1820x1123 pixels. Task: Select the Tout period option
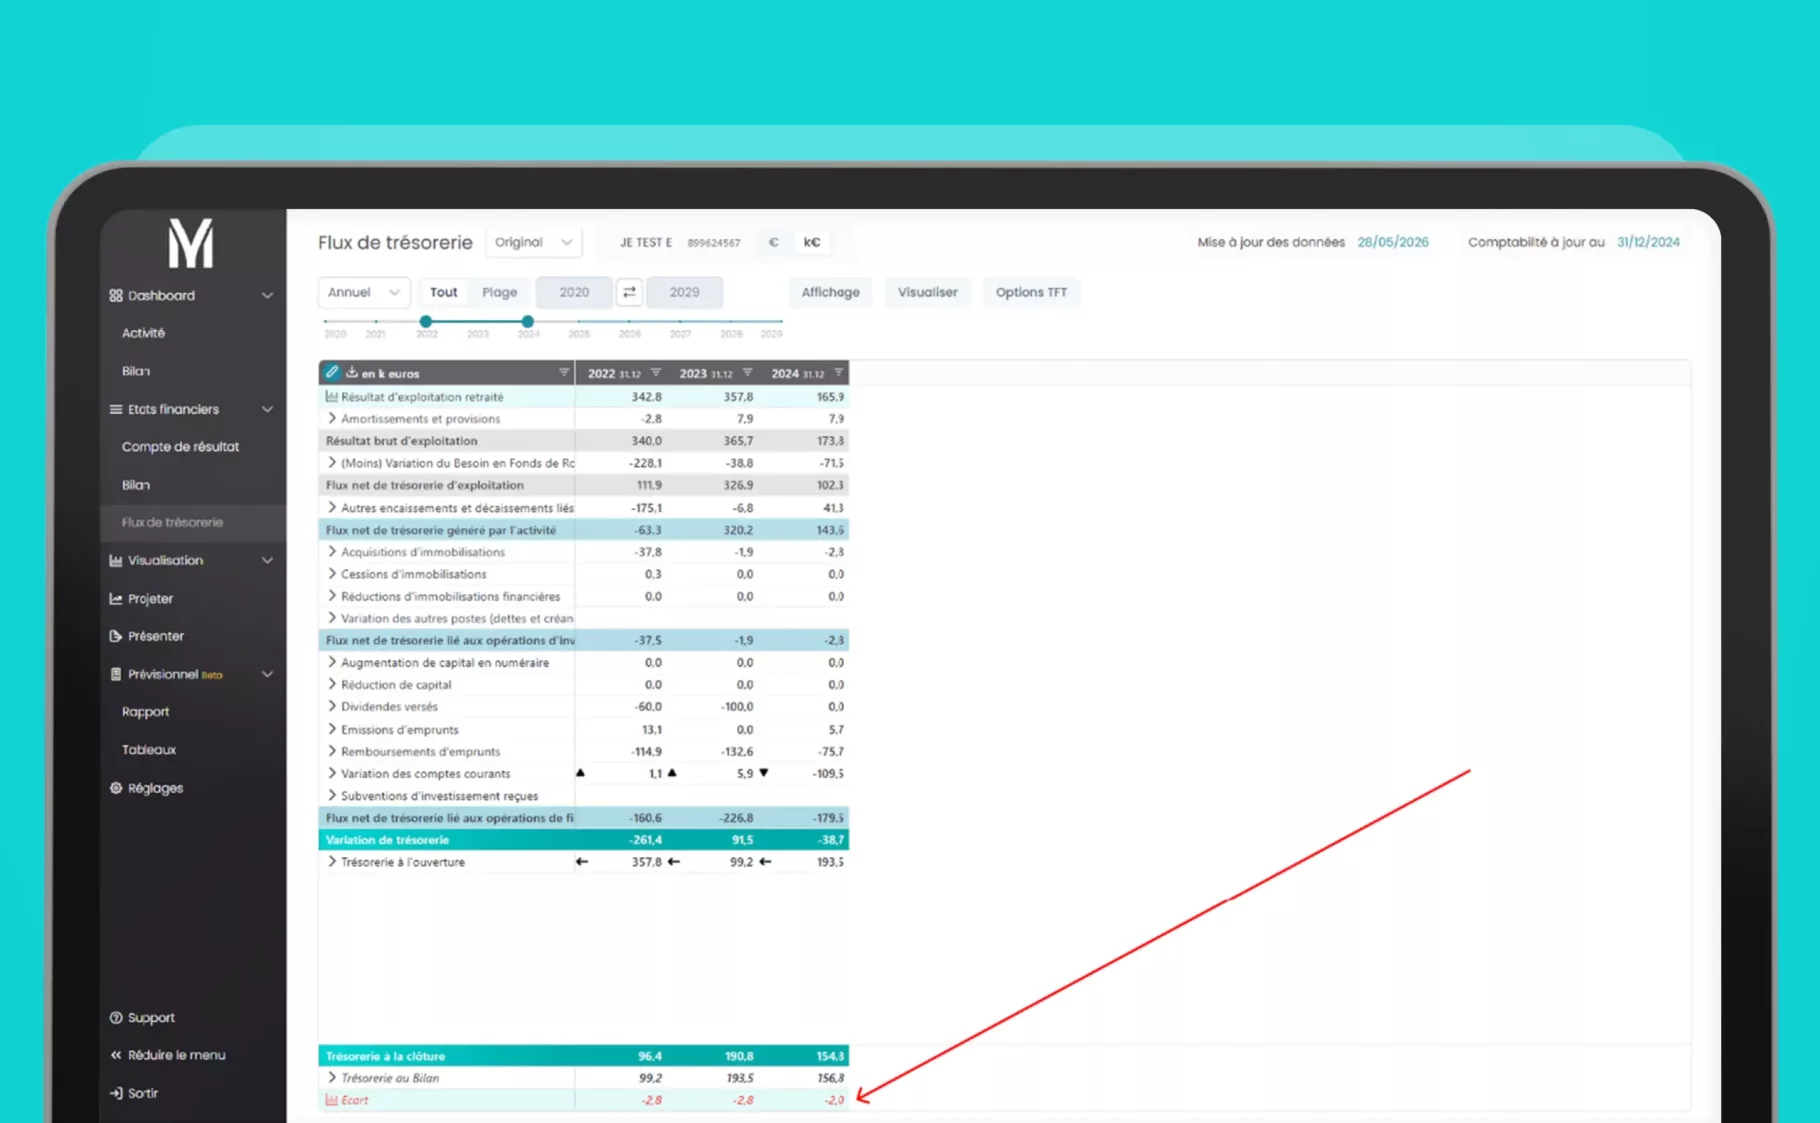click(x=444, y=292)
